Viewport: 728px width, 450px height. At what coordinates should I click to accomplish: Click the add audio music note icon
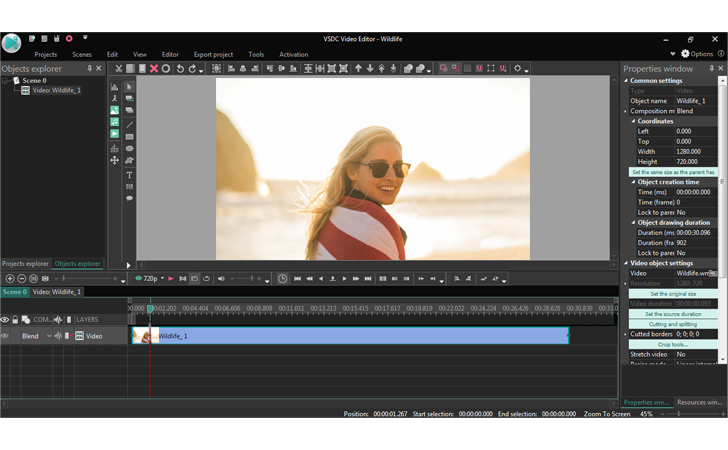(114, 122)
